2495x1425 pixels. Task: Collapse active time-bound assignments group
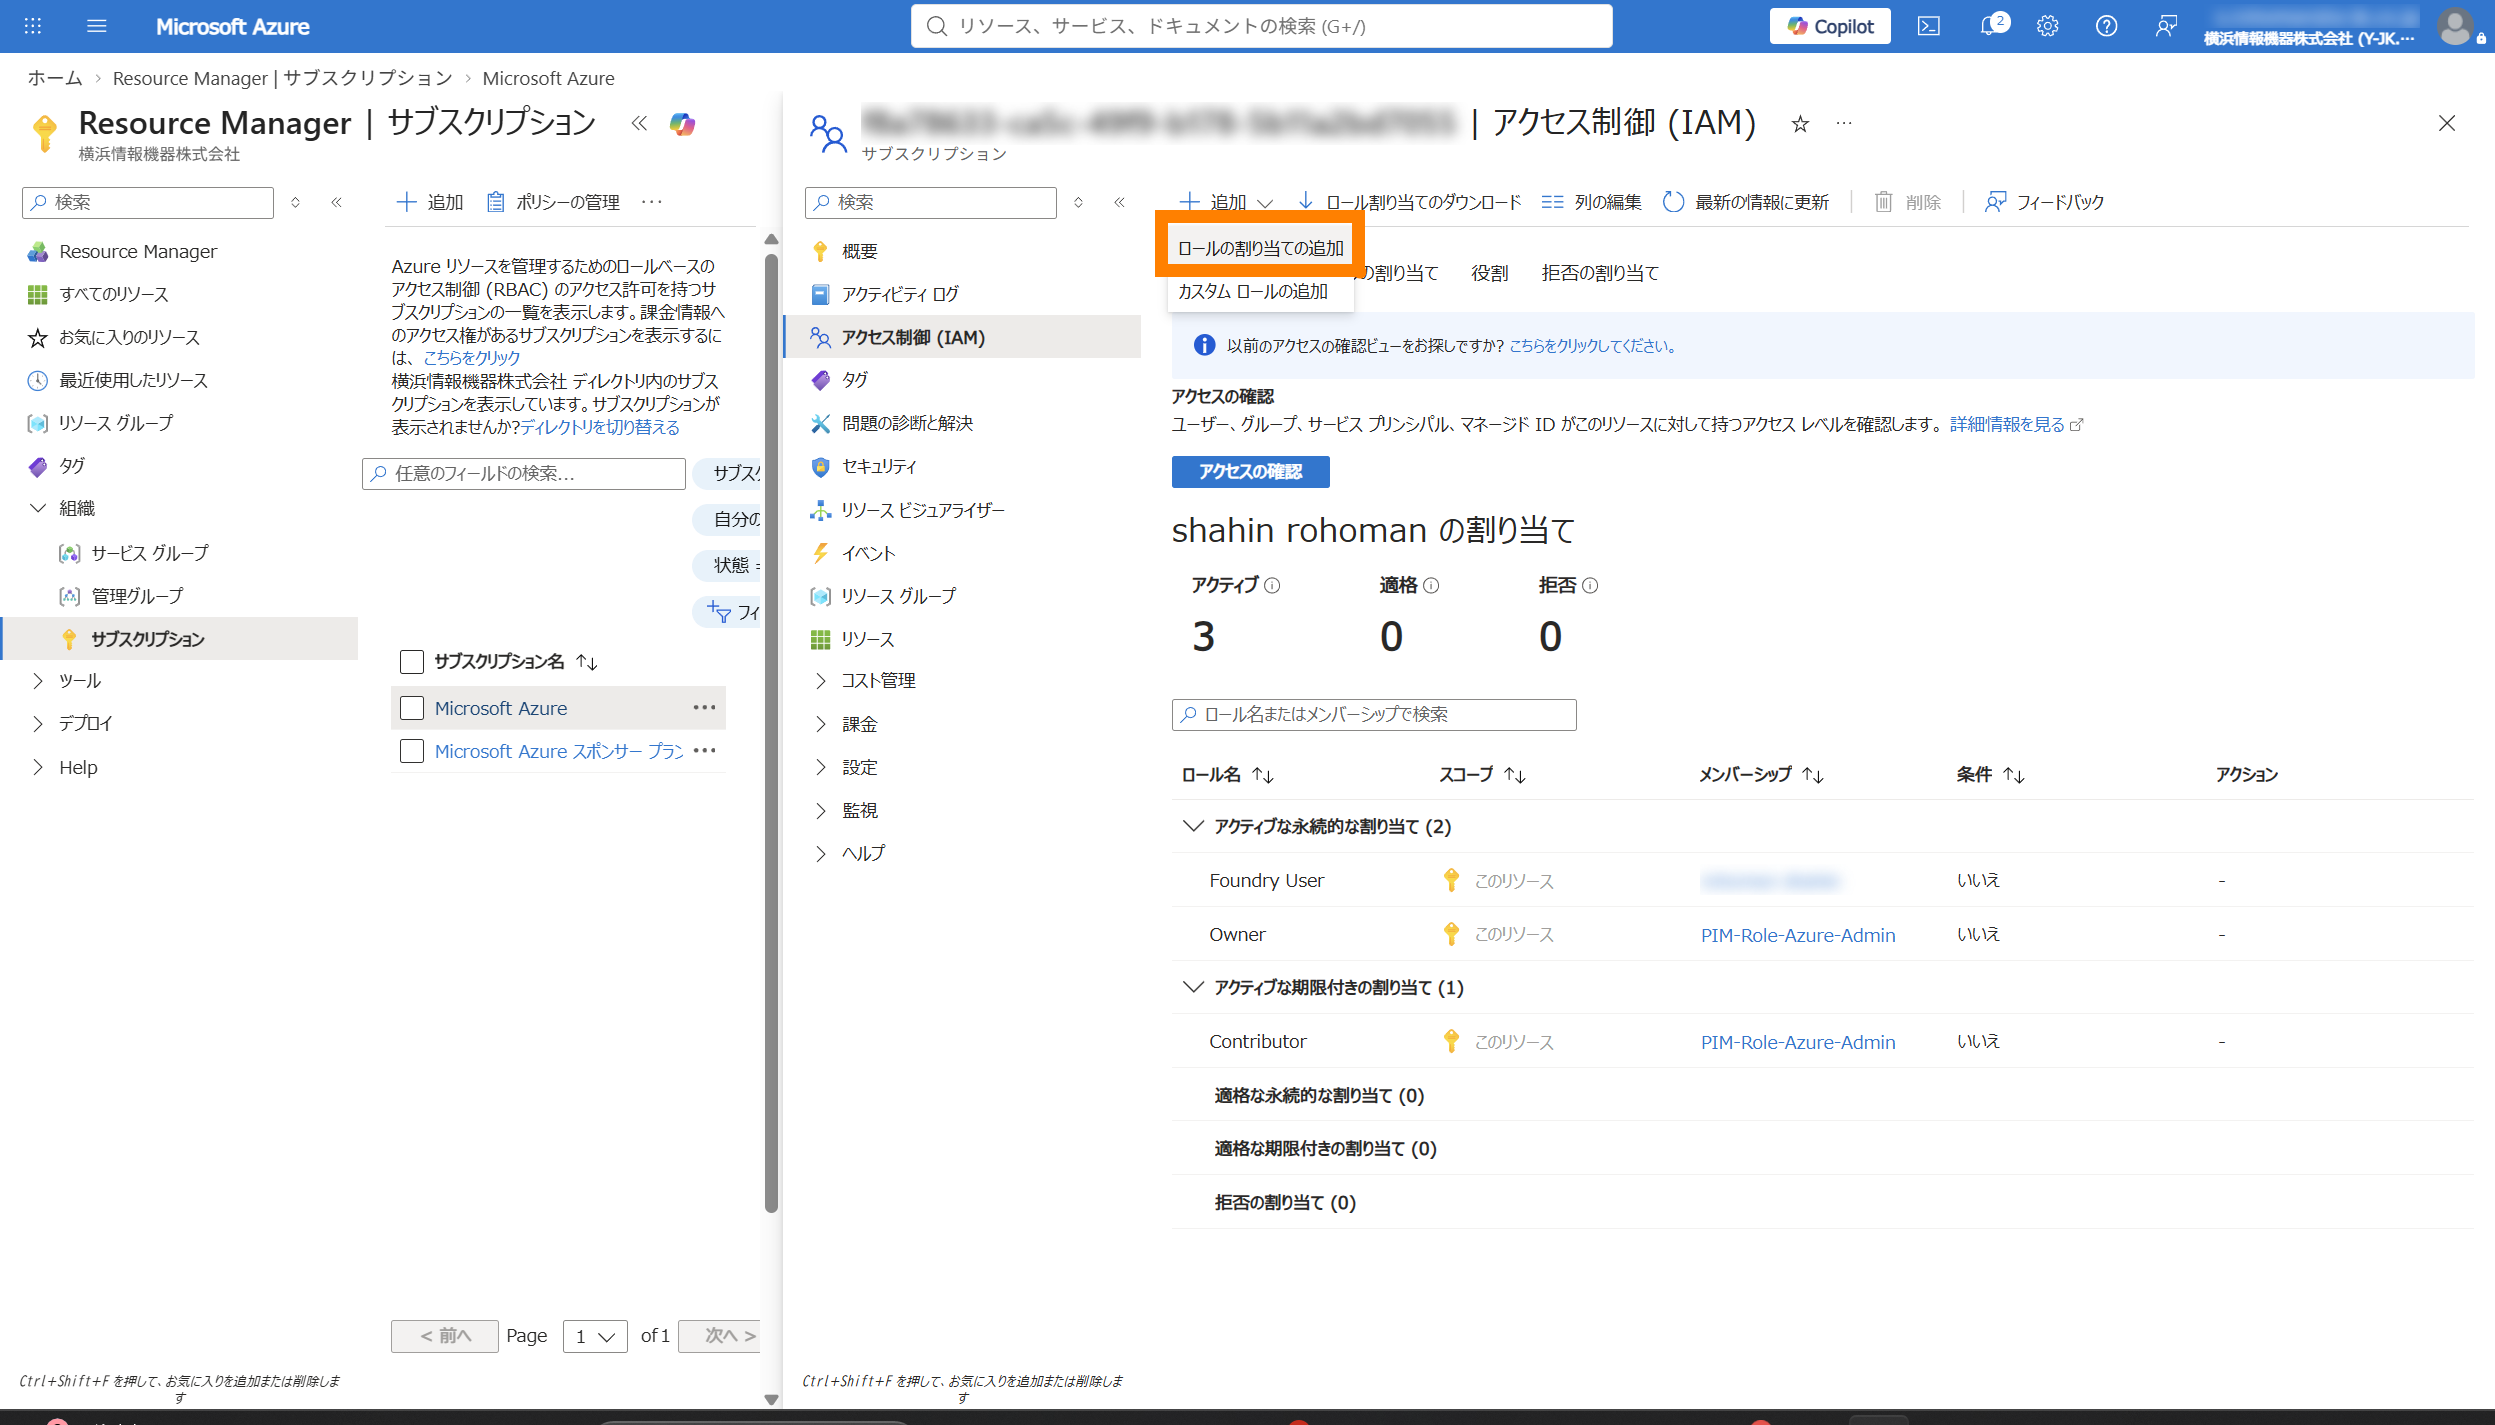click(1192, 987)
